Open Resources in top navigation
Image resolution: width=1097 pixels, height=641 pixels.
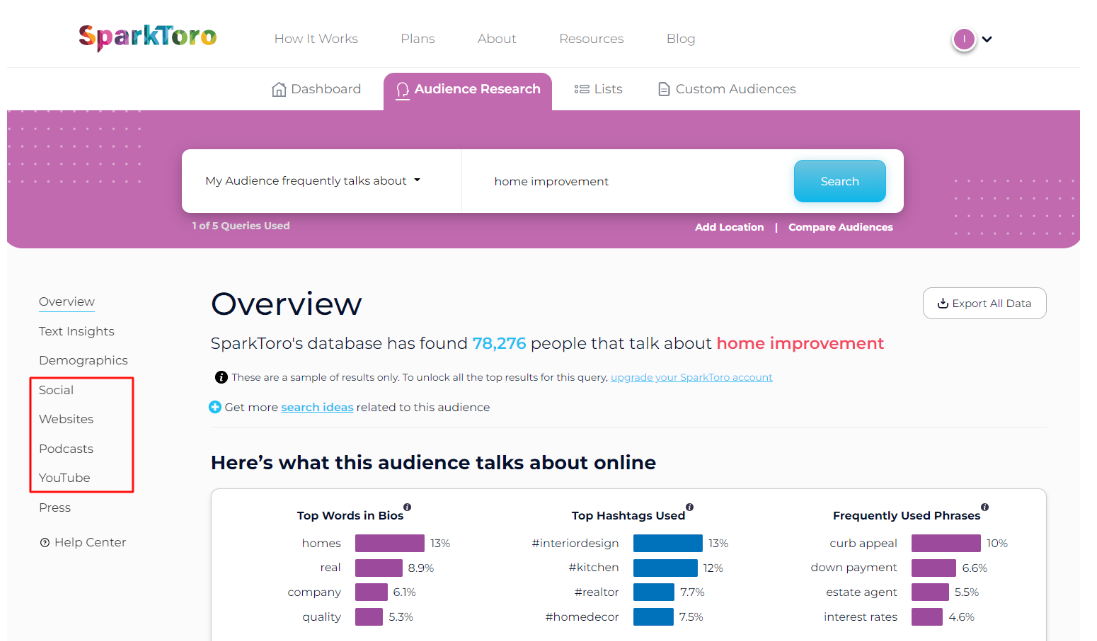pos(591,38)
